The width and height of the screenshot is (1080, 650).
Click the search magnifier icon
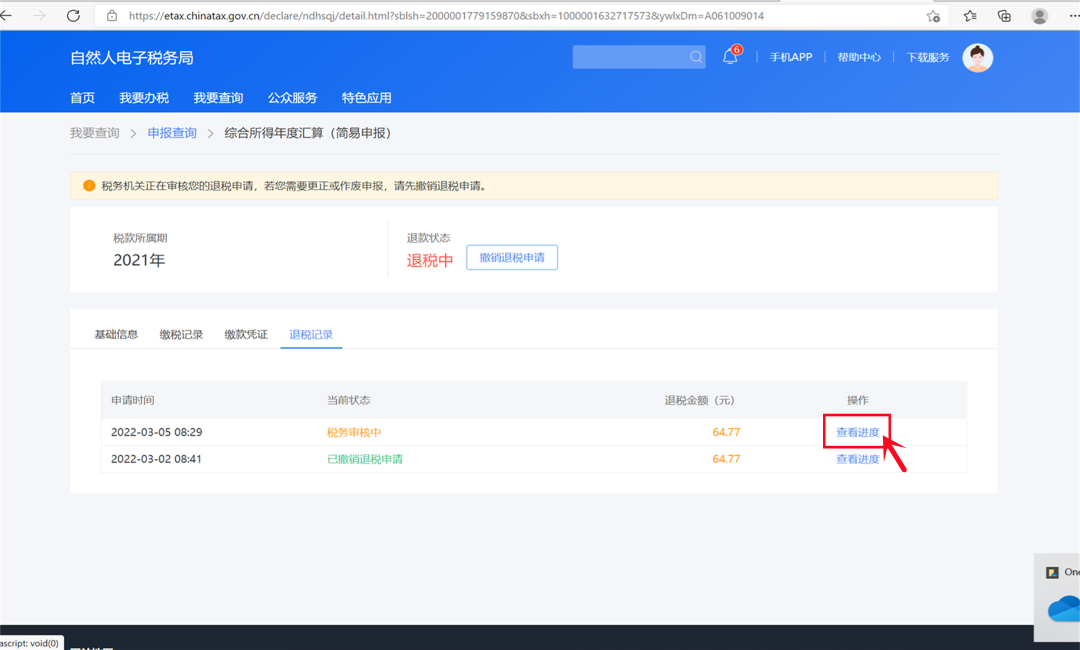[696, 57]
